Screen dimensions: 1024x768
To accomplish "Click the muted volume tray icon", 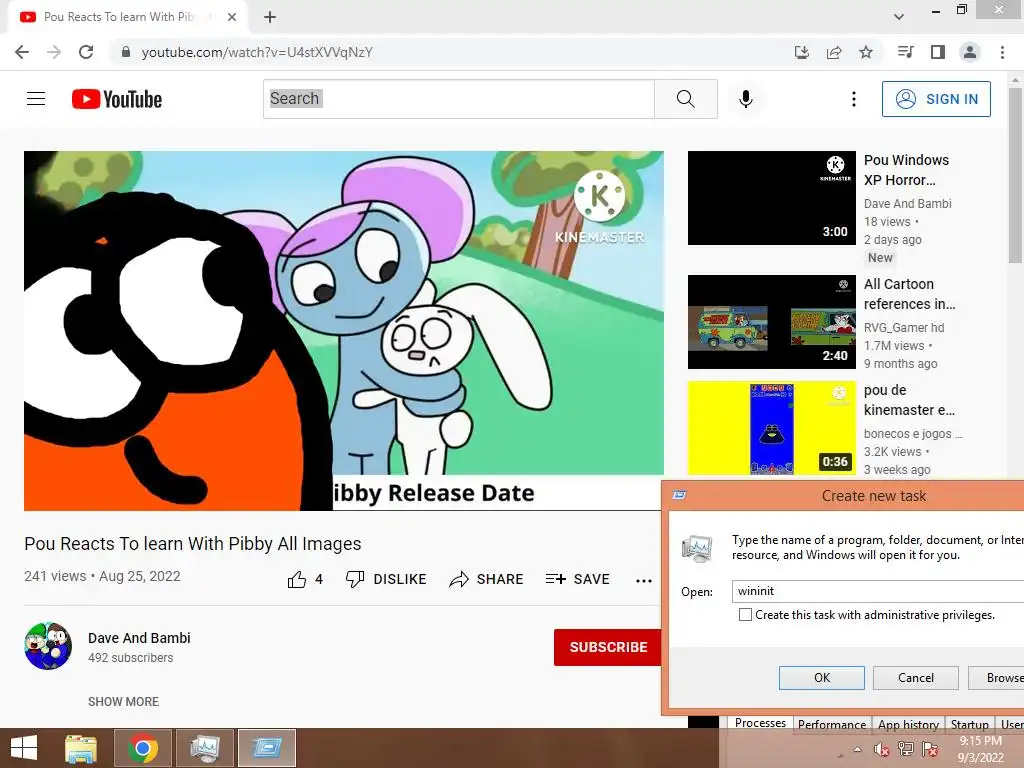I will tap(881, 749).
